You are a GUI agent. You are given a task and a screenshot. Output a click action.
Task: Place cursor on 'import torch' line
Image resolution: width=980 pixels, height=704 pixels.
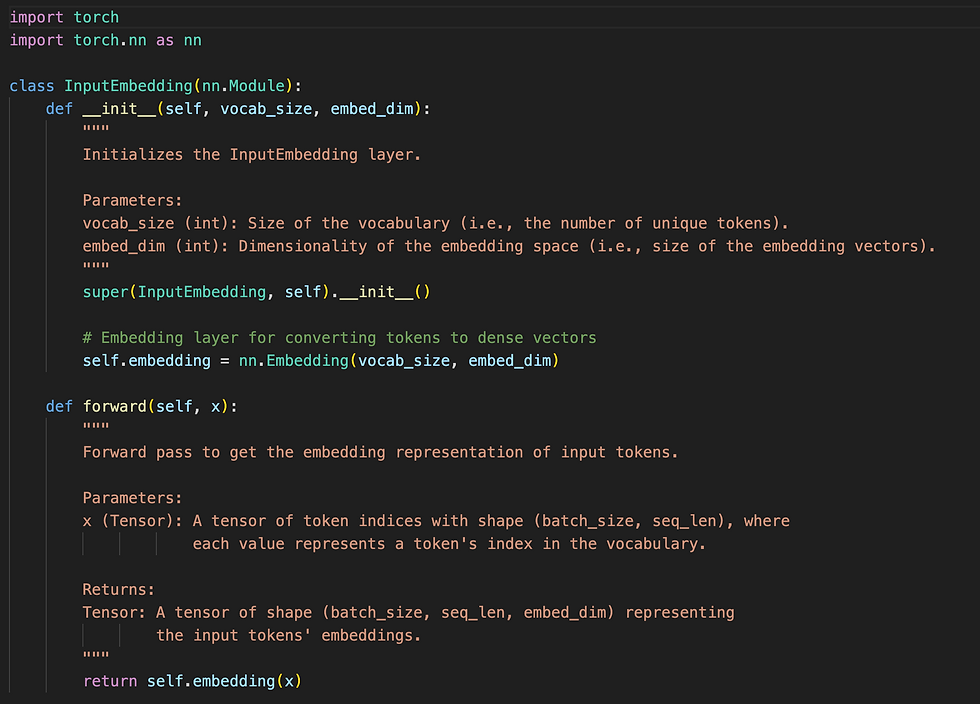tap(64, 18)
